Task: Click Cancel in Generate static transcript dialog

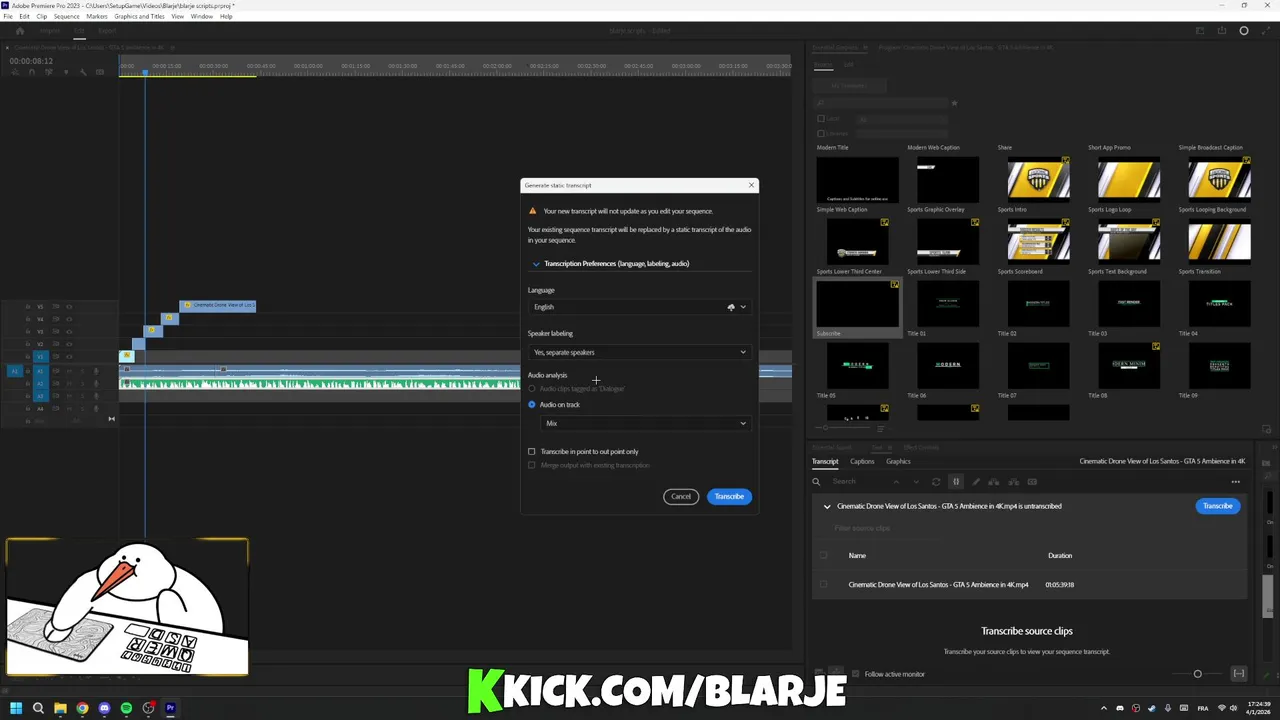Action: (681, 497)
